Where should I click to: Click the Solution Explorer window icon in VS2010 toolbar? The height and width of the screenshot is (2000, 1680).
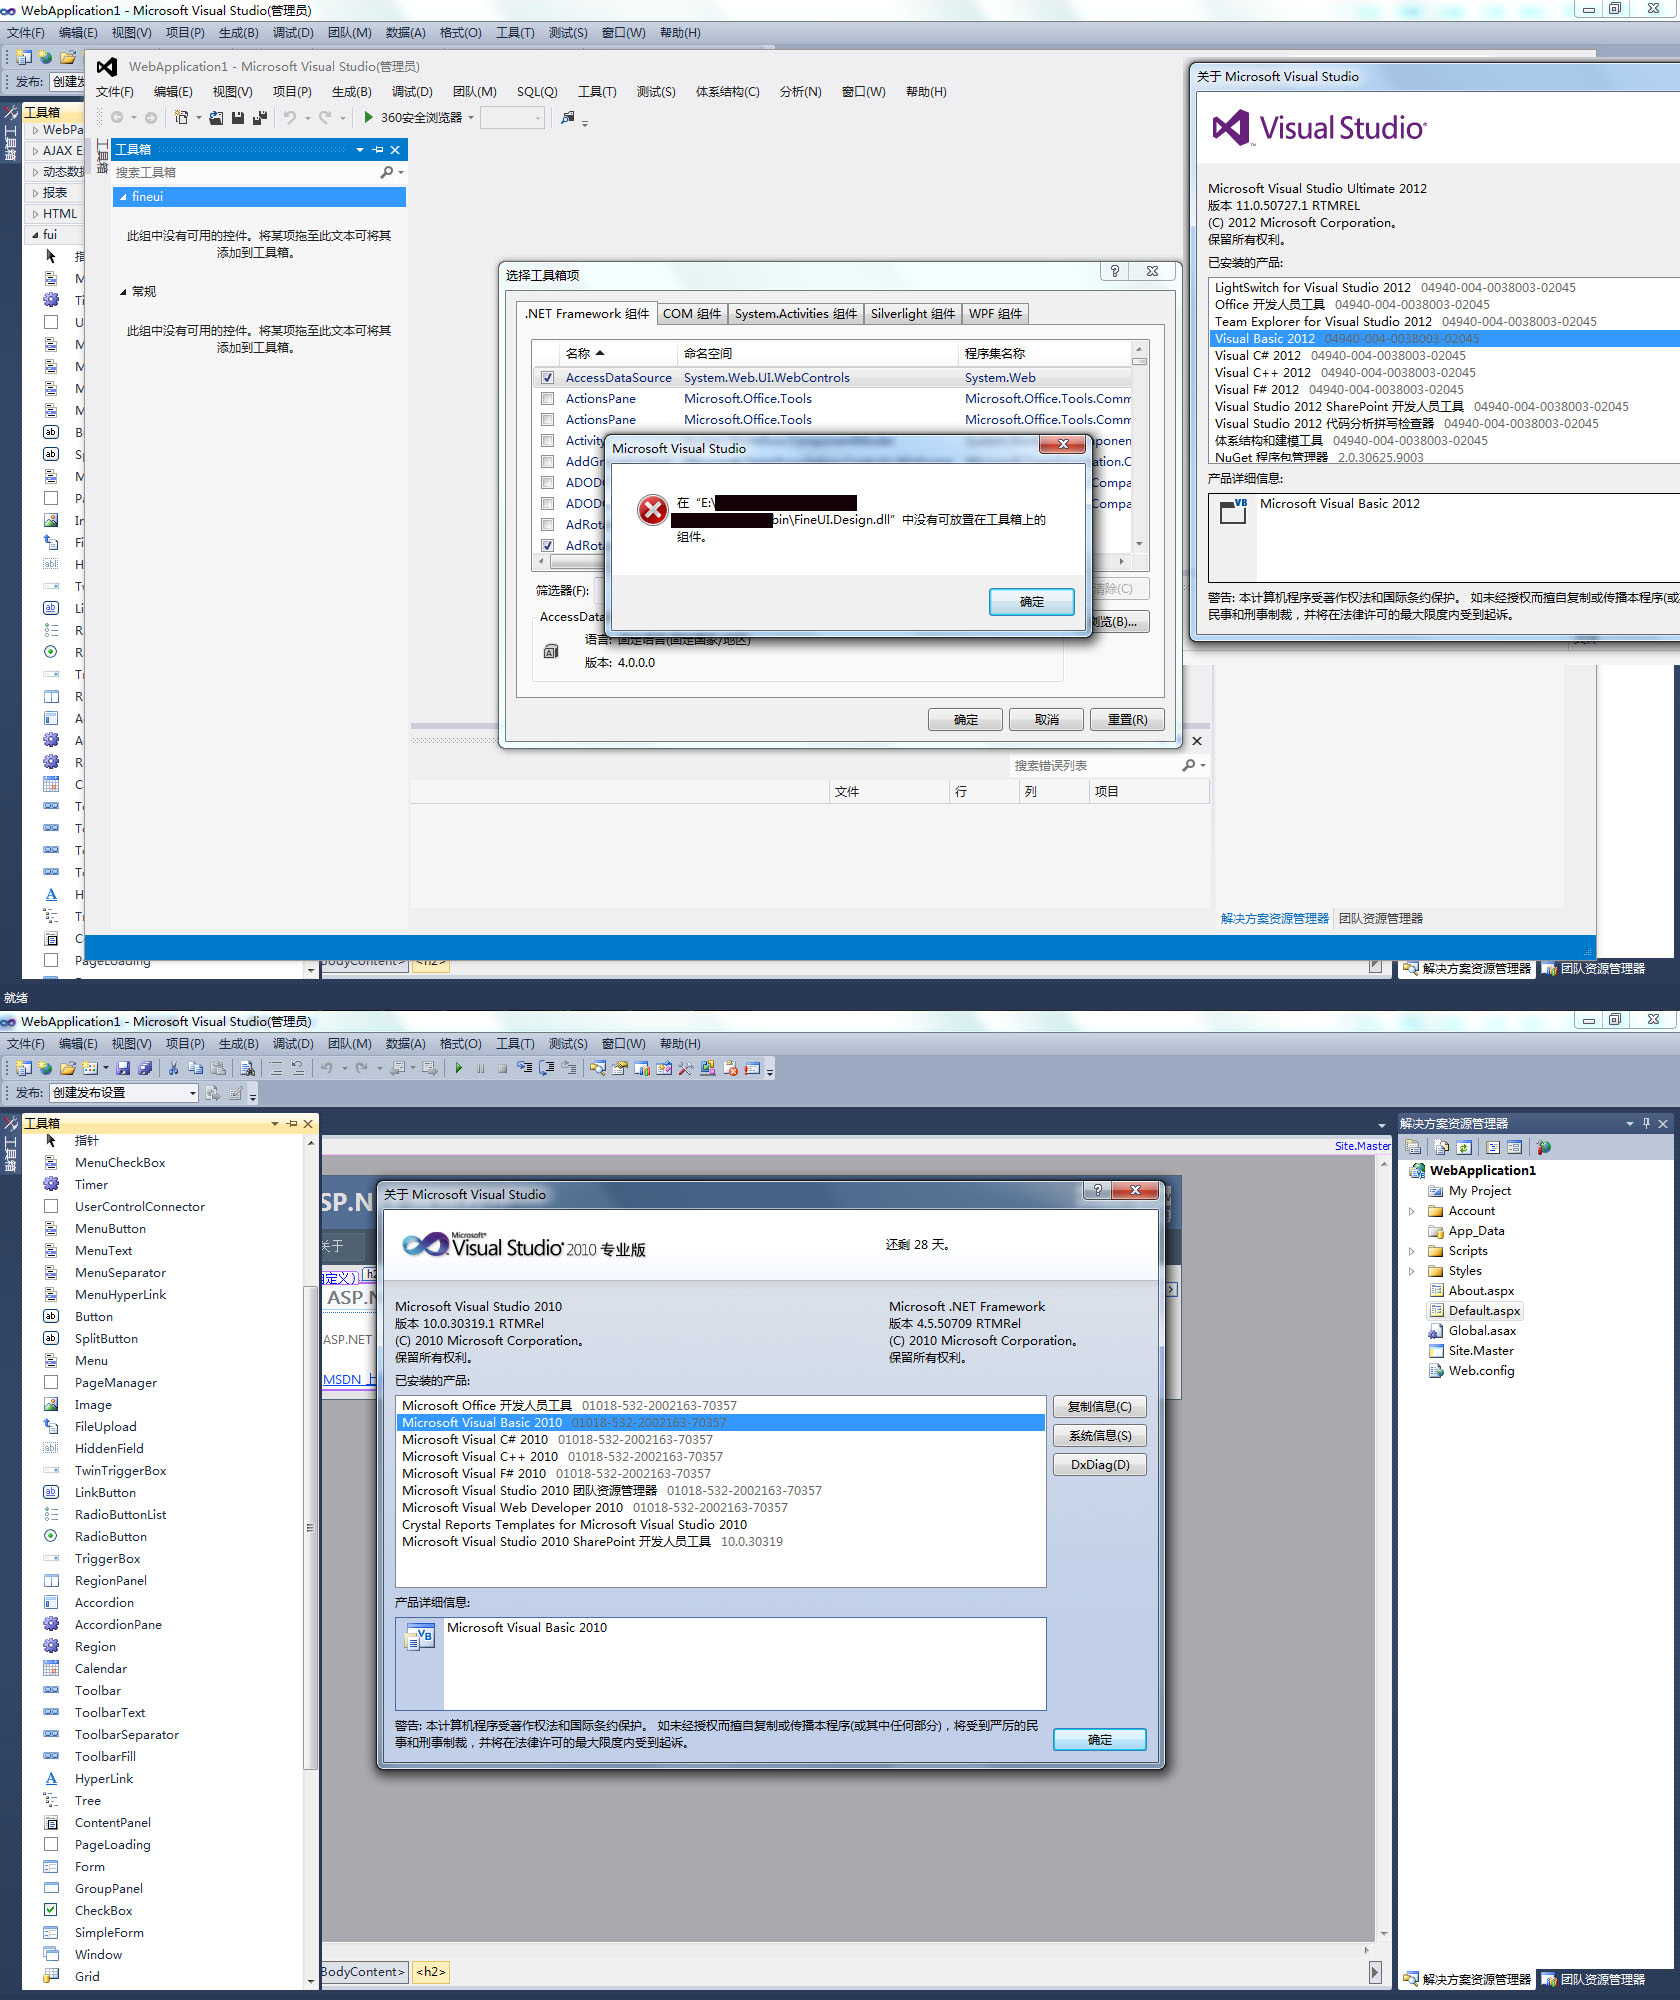597,1068
